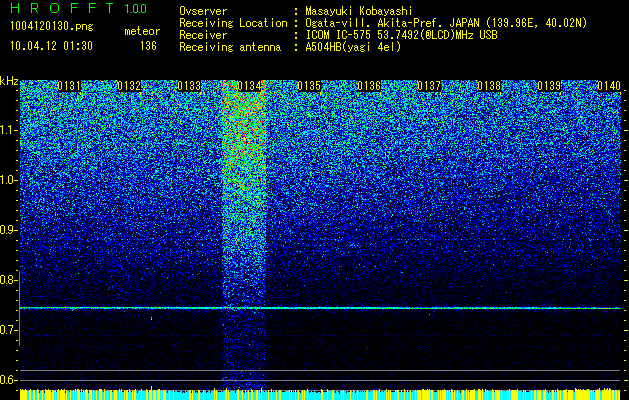This screenshot has height=400, width=629.
Task: Click the horizontal carrier line near 0.75 kHz
Action: [320, 308]
